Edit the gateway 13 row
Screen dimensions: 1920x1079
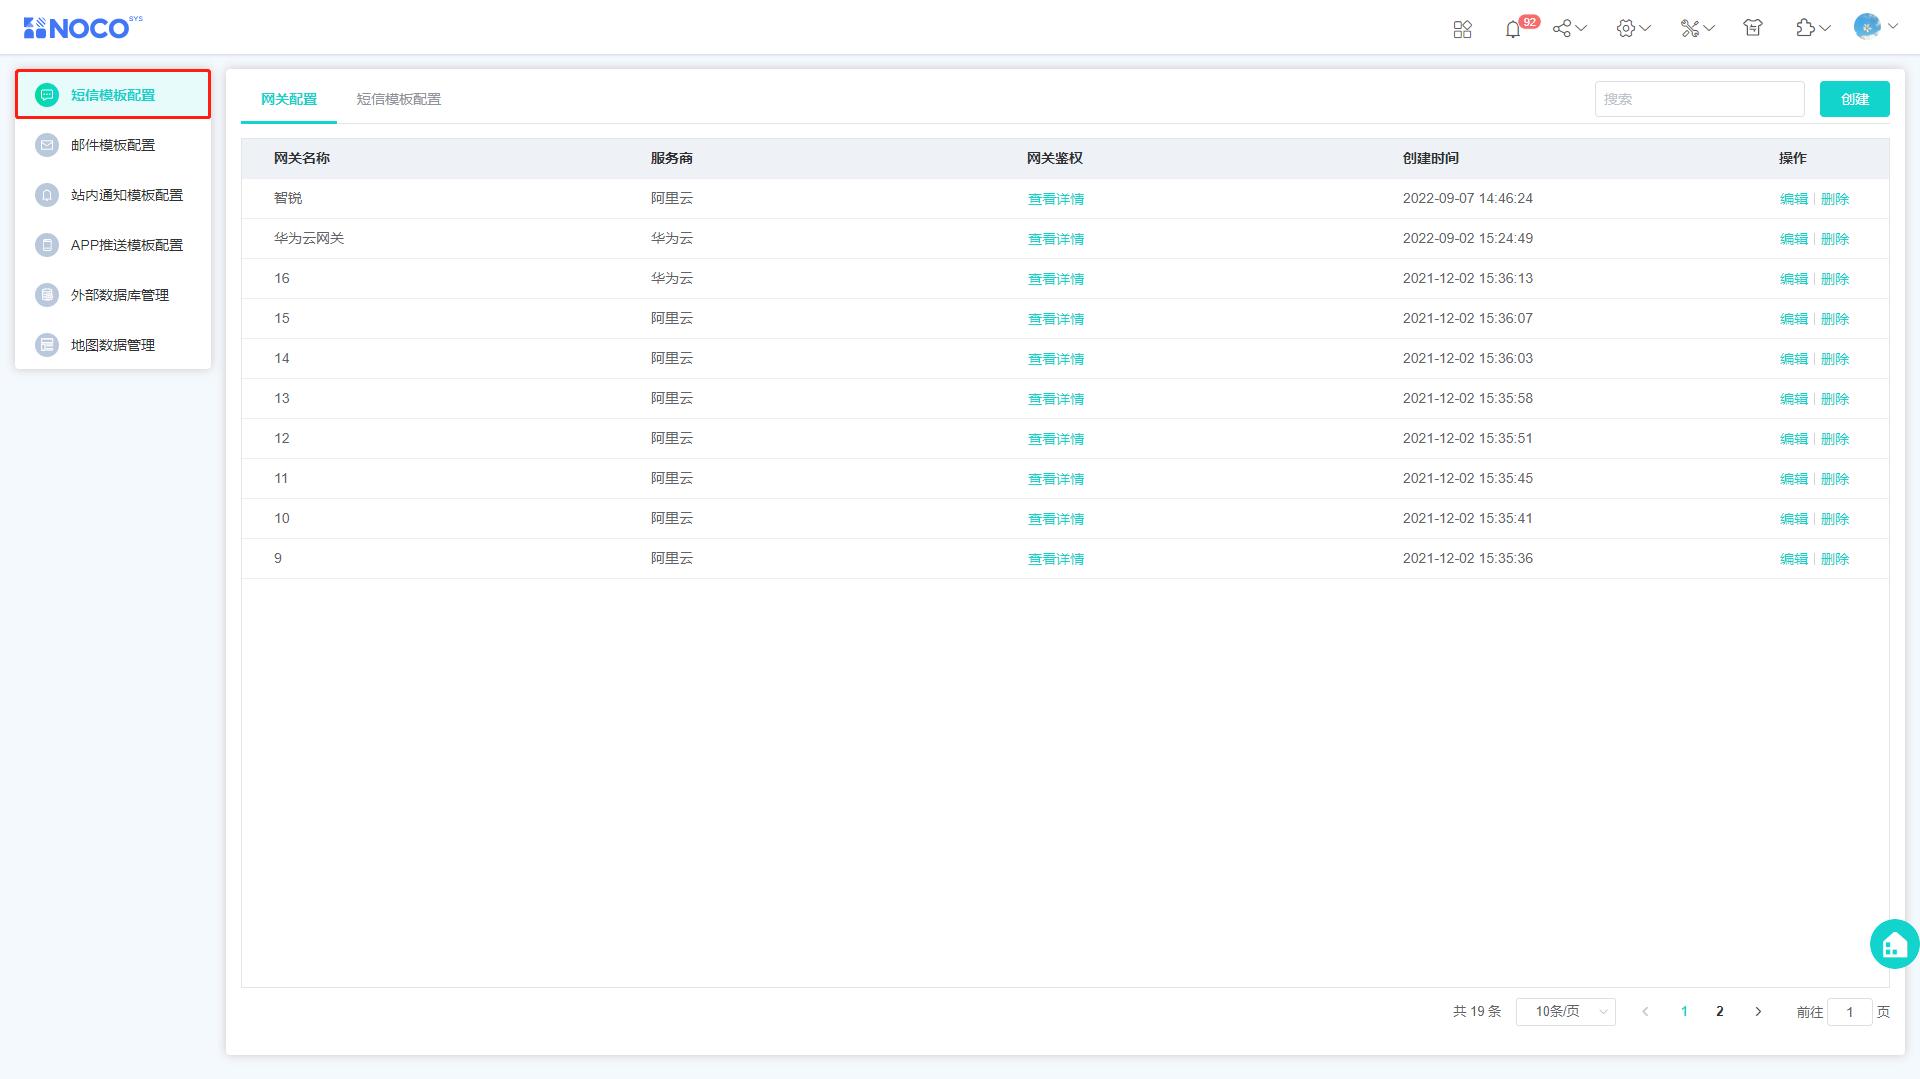pos(1794,399)
